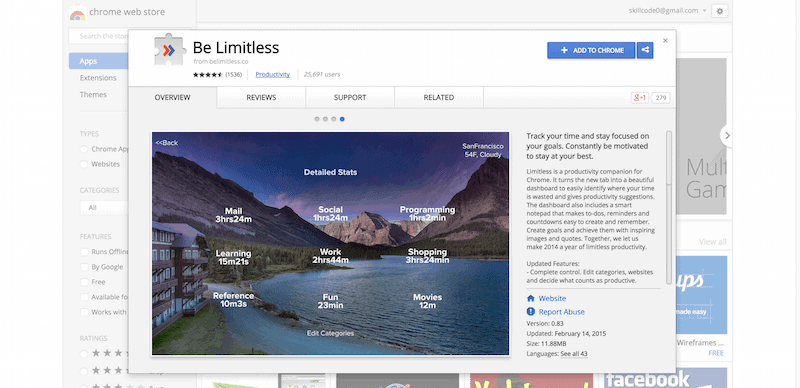
Task: Click the Detailed Stats heading
Action: coord(331,173)
